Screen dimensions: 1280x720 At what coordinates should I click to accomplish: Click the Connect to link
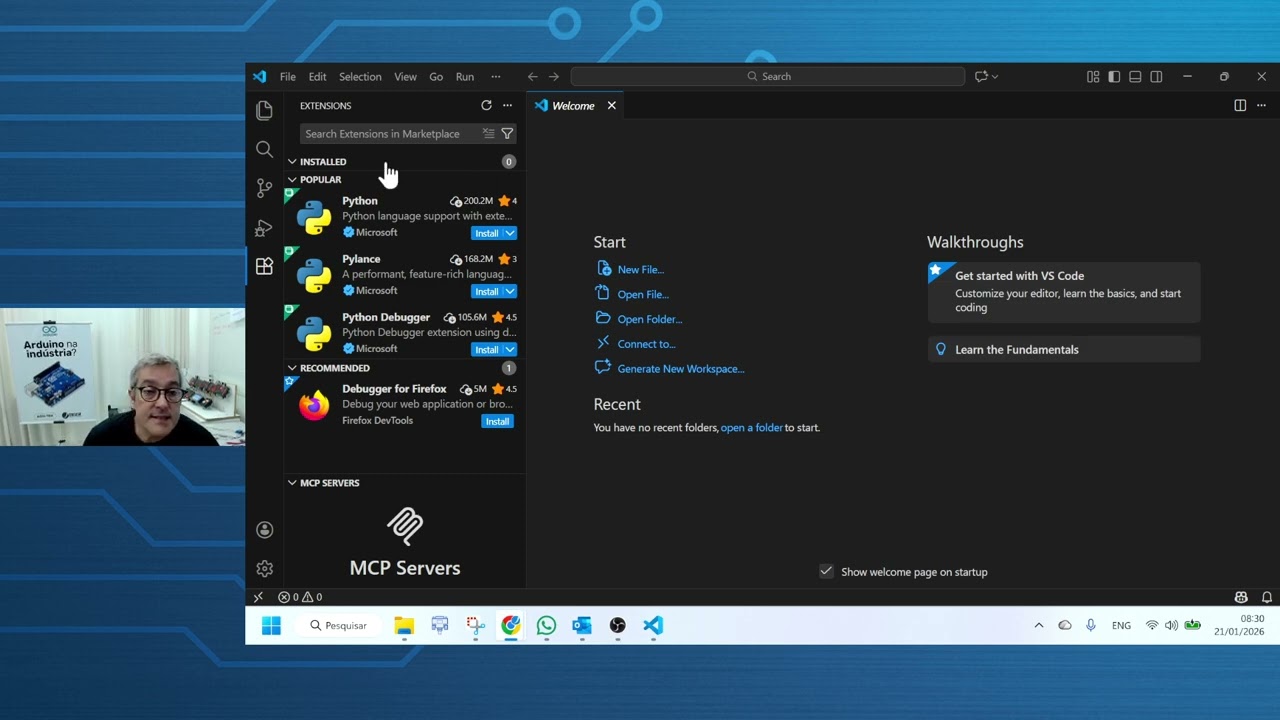coord(646,344)
